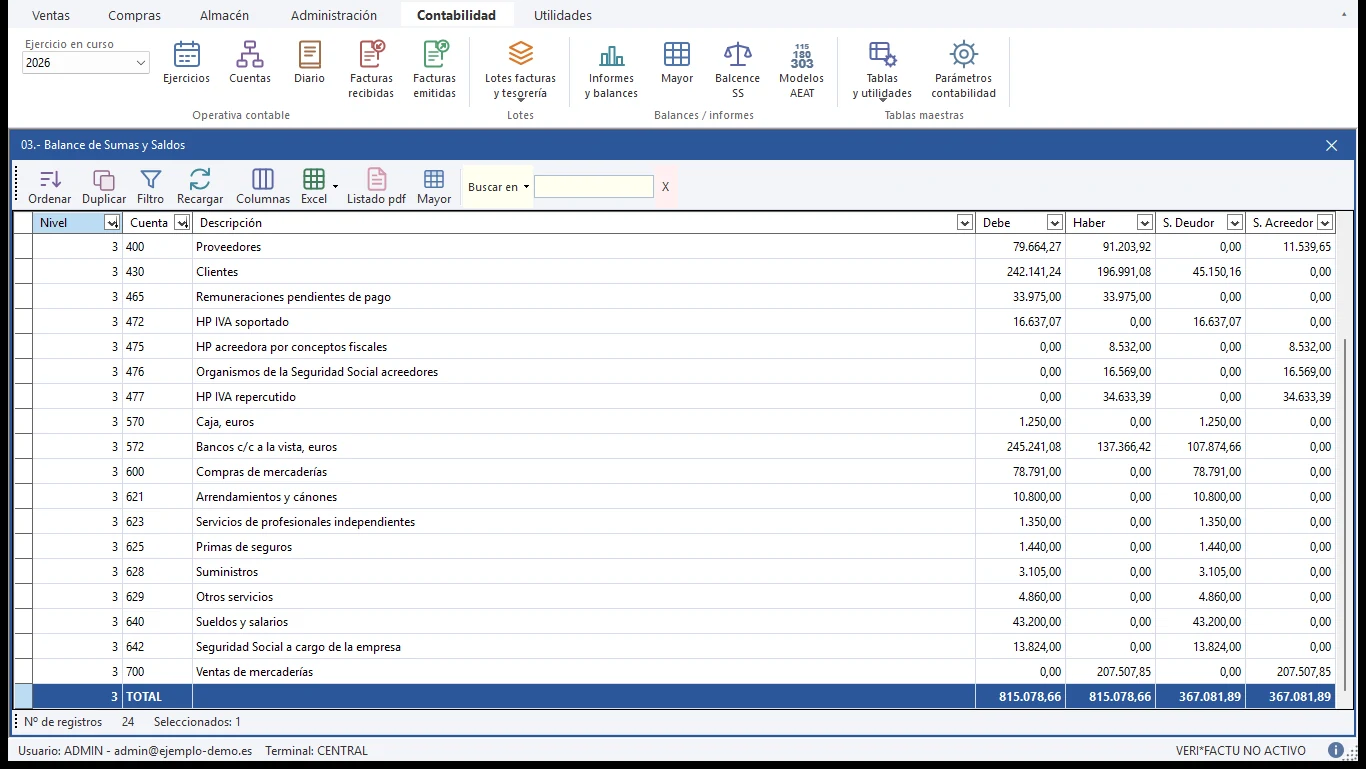Open the Cuenta column filter dropdown
The image size is (1366, 769).
pos(182,223)
